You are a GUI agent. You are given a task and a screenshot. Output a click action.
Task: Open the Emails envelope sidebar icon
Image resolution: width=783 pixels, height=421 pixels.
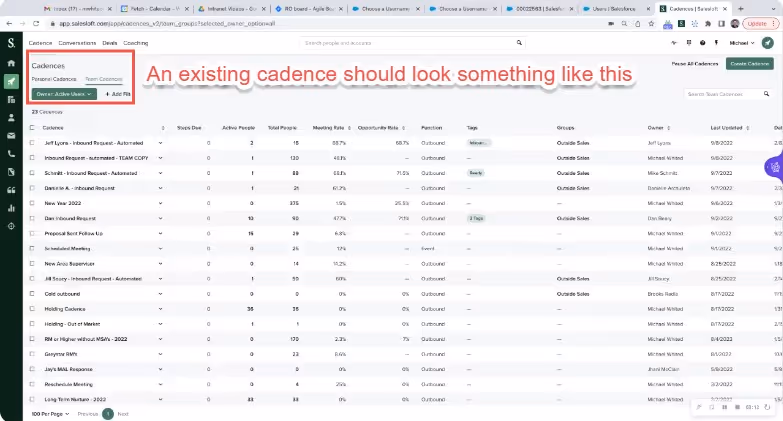(x=11, y=136)
